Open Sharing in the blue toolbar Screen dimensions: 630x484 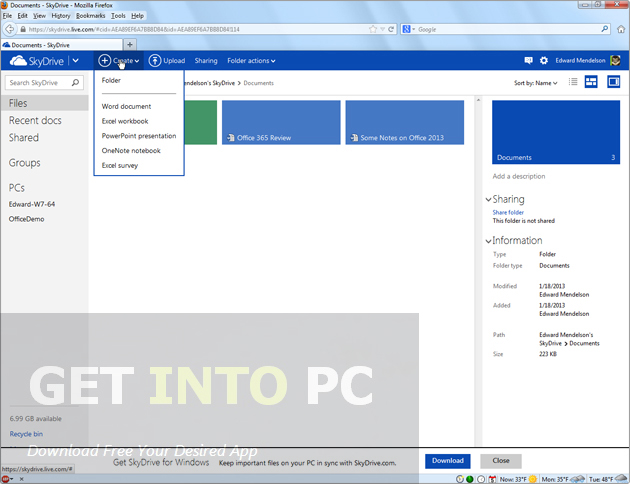click(x=206, y=61)
